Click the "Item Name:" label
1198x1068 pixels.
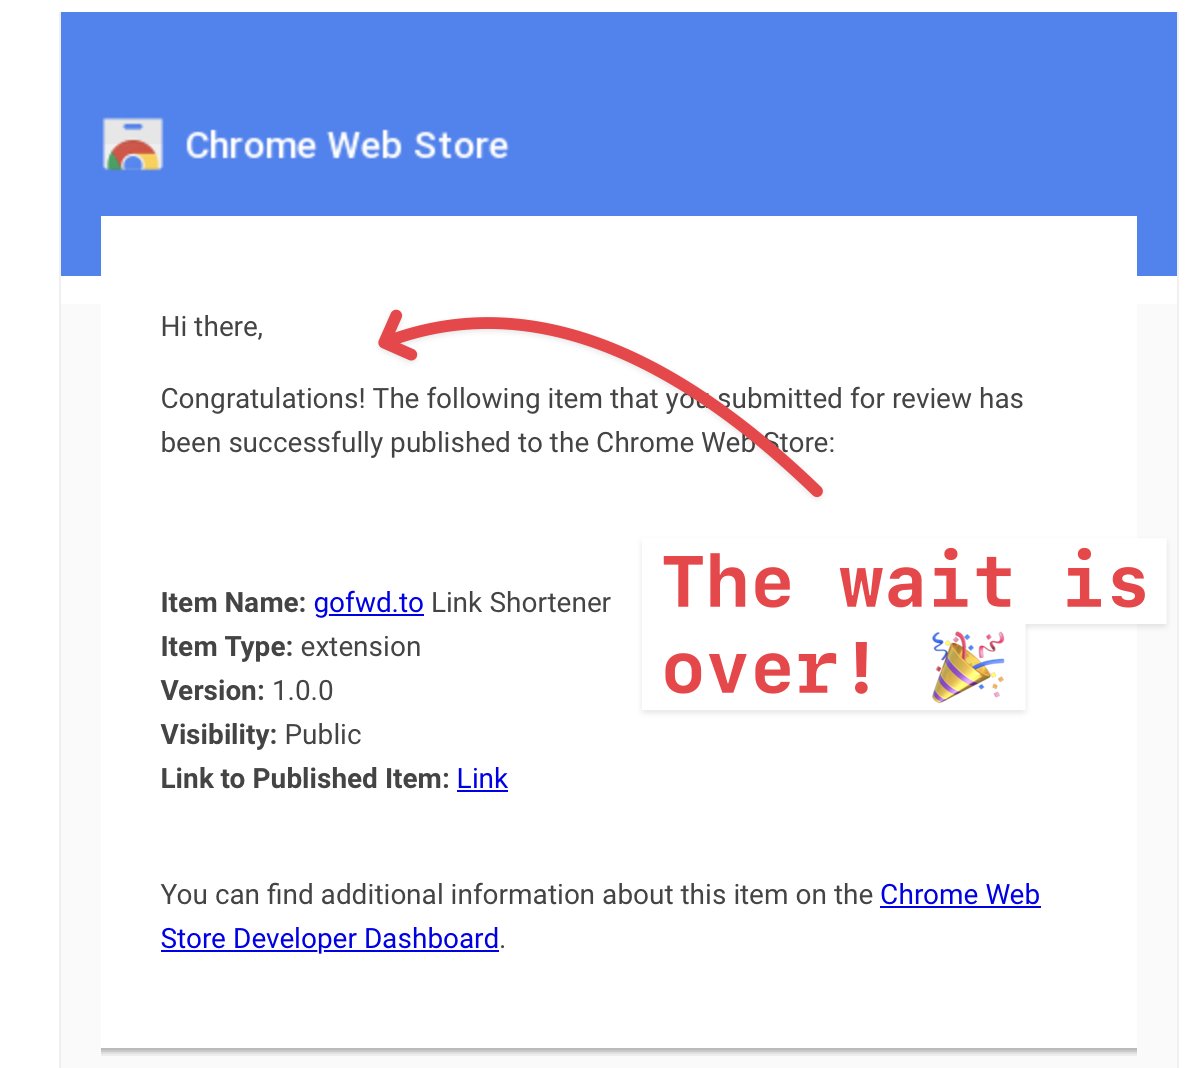pos(233,603)
